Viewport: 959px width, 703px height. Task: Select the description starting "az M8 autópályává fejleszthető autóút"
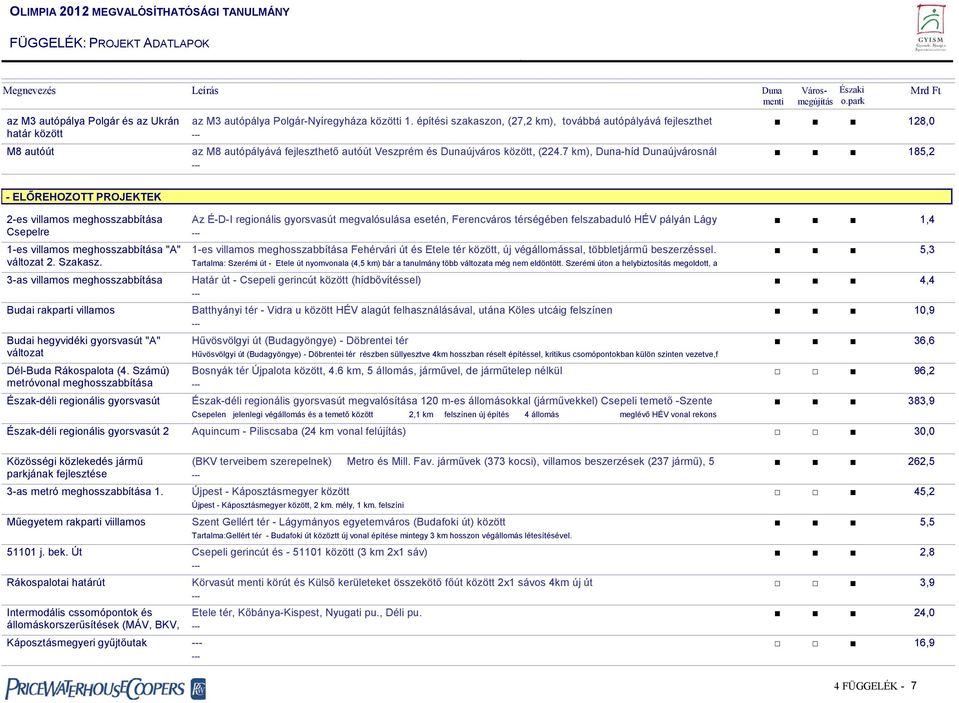pos(454,151)
